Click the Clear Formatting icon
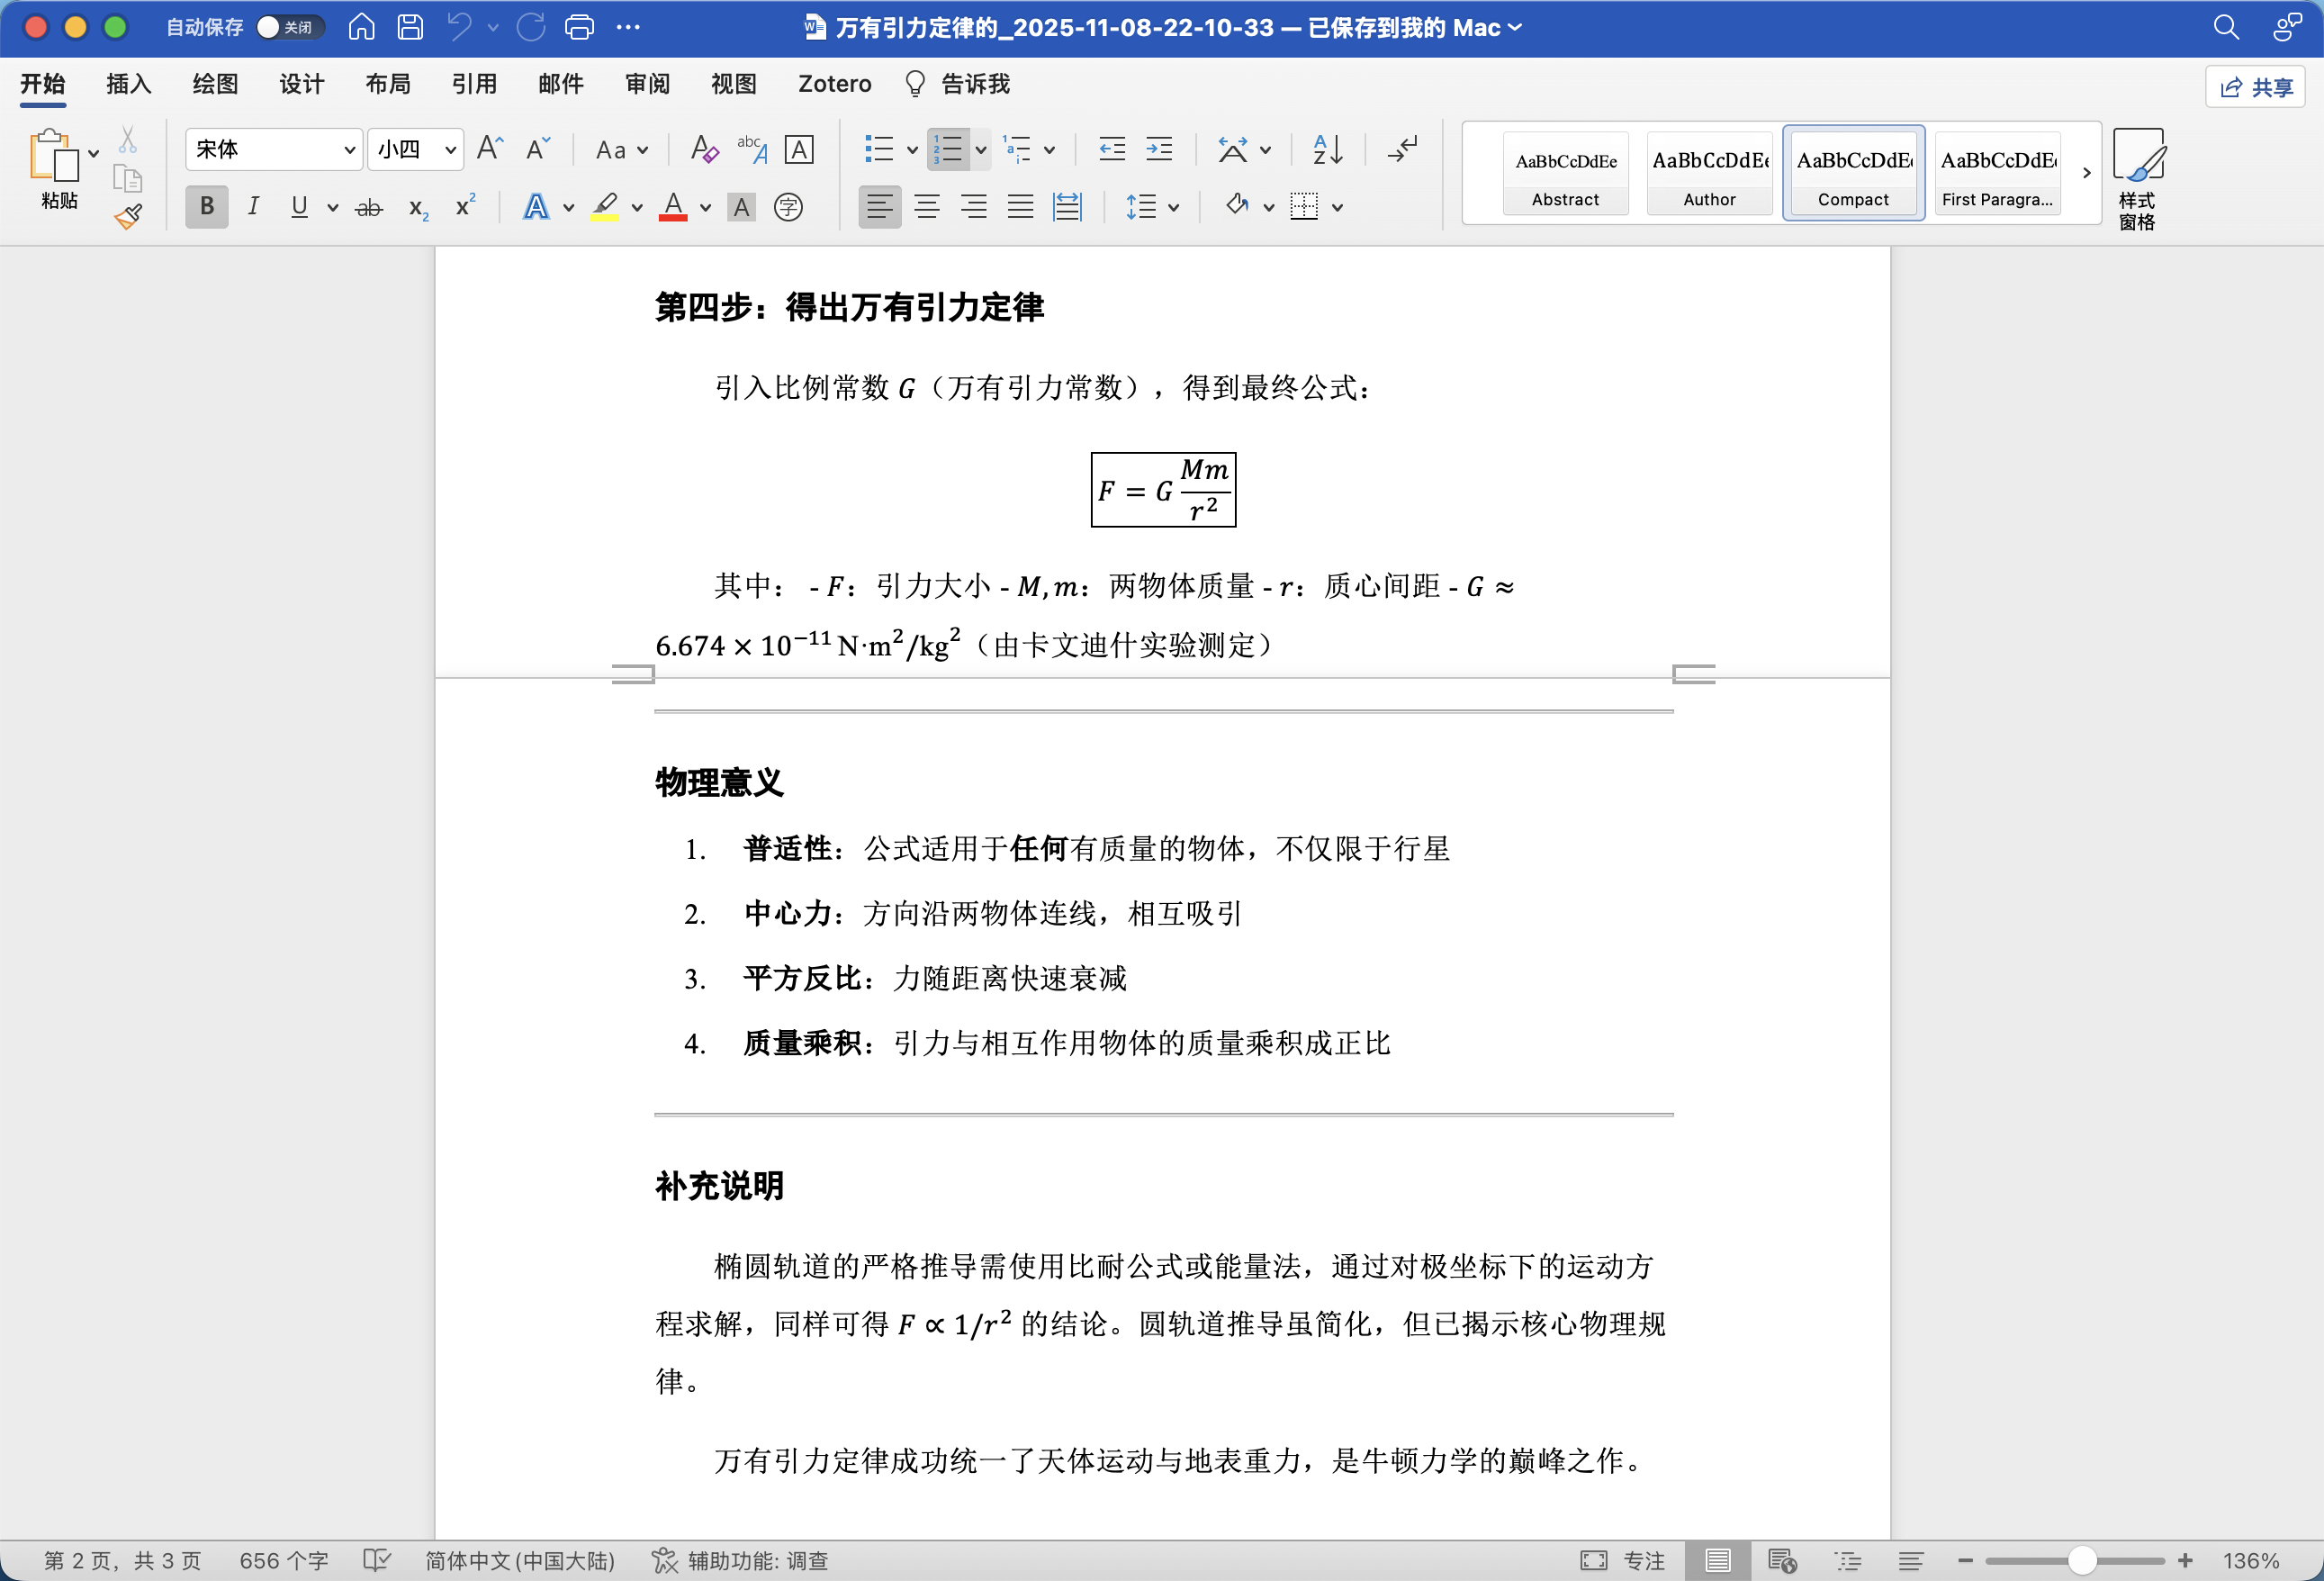Screen dimensions: 2324x1581 click(704, 150)
